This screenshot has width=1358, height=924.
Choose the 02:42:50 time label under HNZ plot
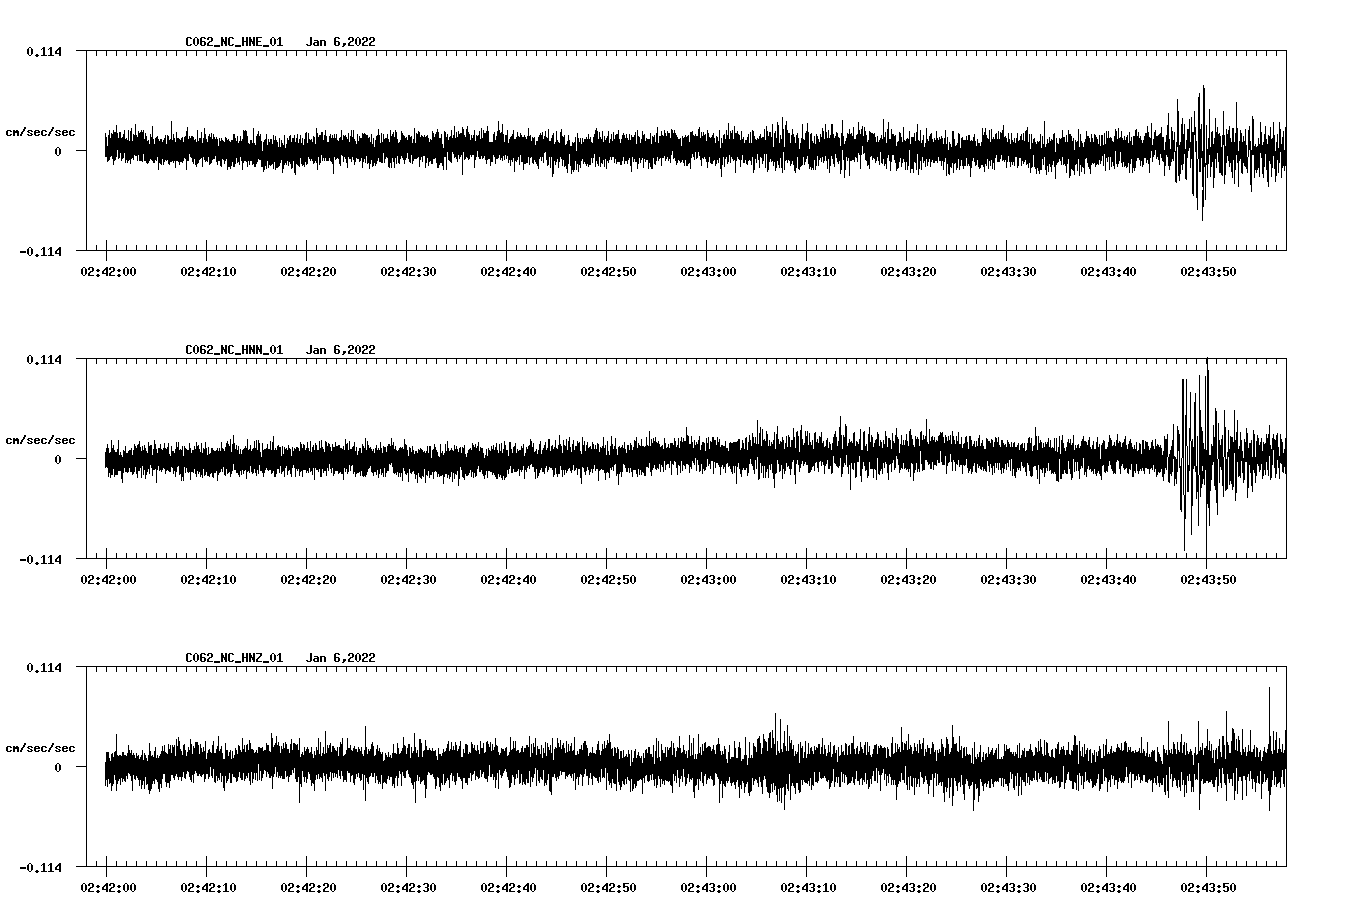(x=608, y=888)
